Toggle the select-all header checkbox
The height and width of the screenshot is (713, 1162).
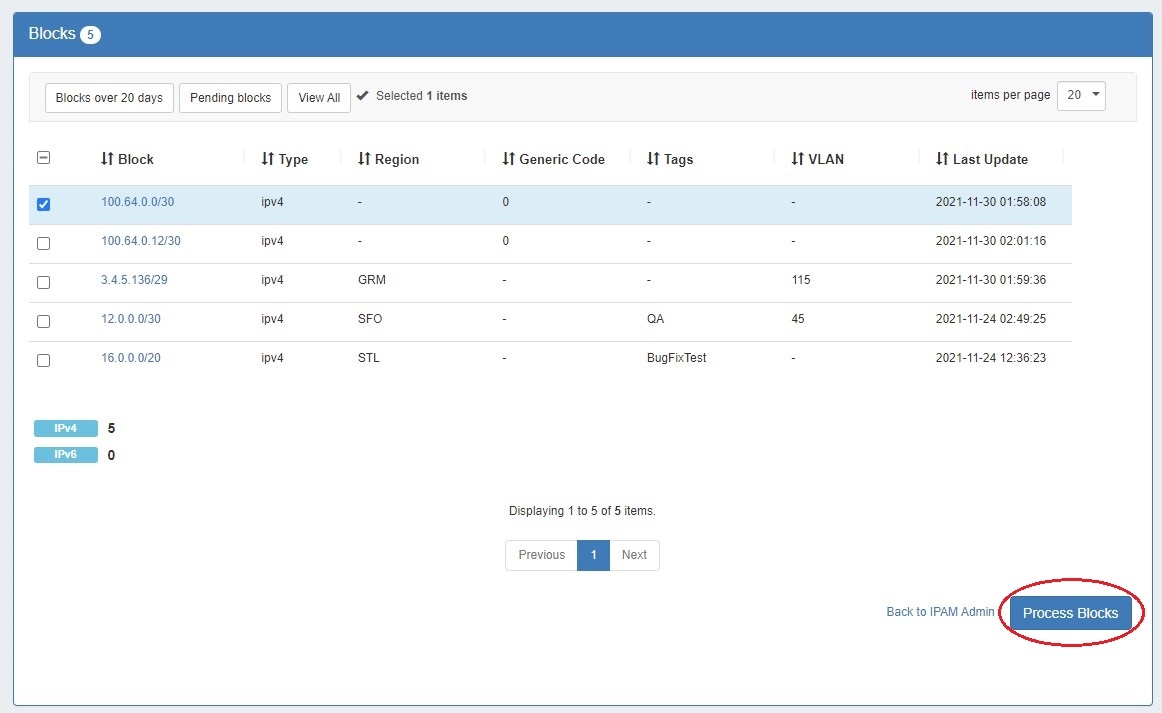43,158
